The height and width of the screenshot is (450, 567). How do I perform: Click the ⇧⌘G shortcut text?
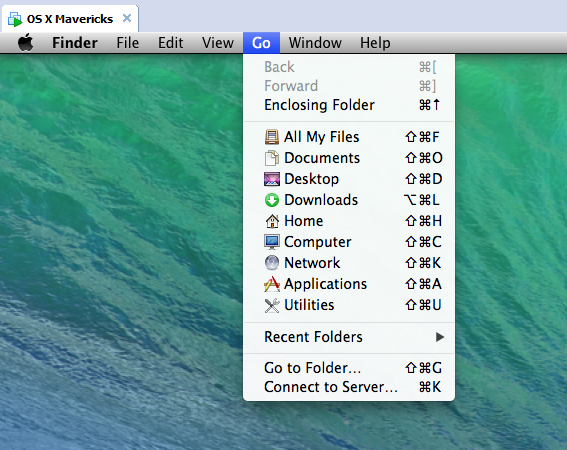pyautogui.click(x=423, y=368)
